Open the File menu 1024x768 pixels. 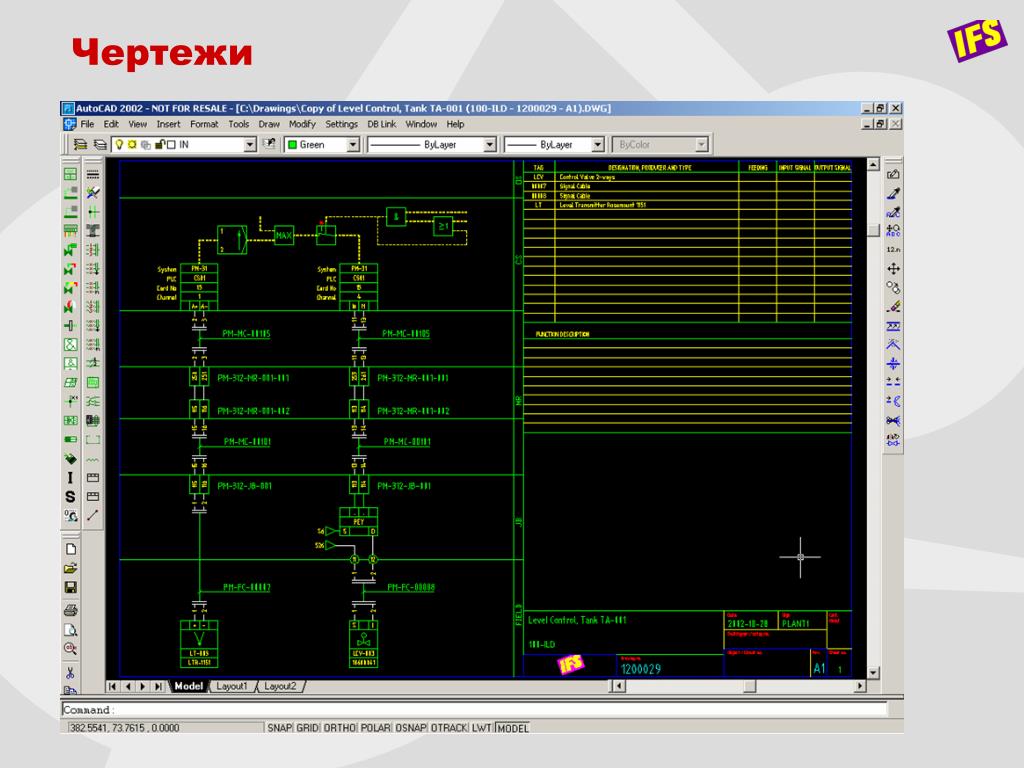pos(87,124)
